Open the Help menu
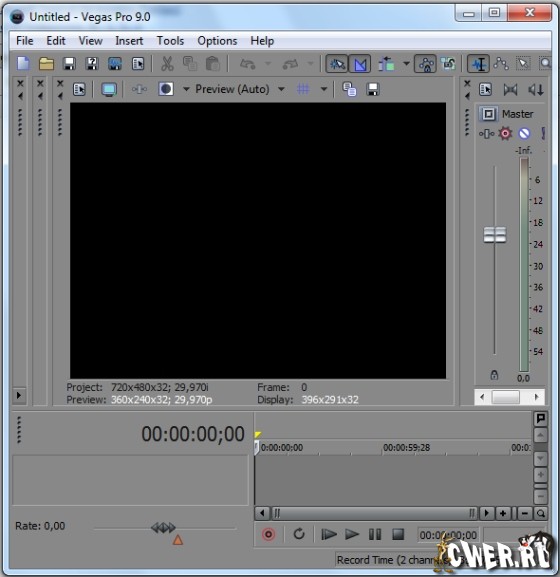Viewport: 560px width, 577px height. [x=262, y=40]
